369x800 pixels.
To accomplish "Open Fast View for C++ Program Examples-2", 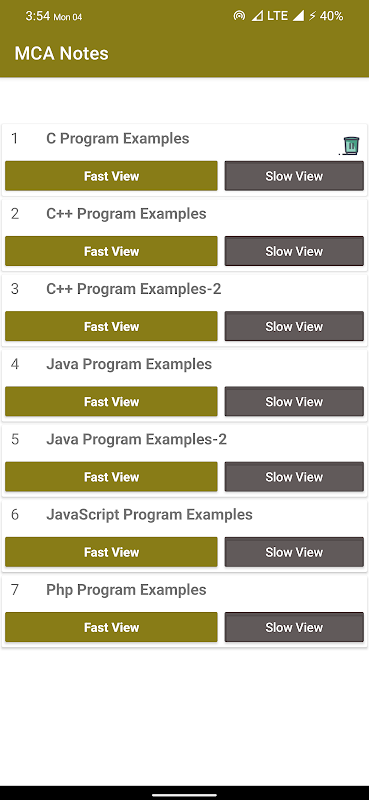I will (111, 327).
